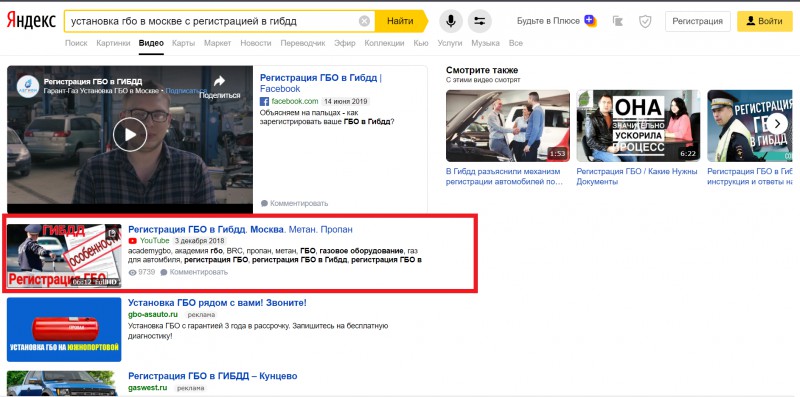
Task: Open 'Регистрация ГБО / Какие Нужны Документы' link
Action: coord(637,177)
